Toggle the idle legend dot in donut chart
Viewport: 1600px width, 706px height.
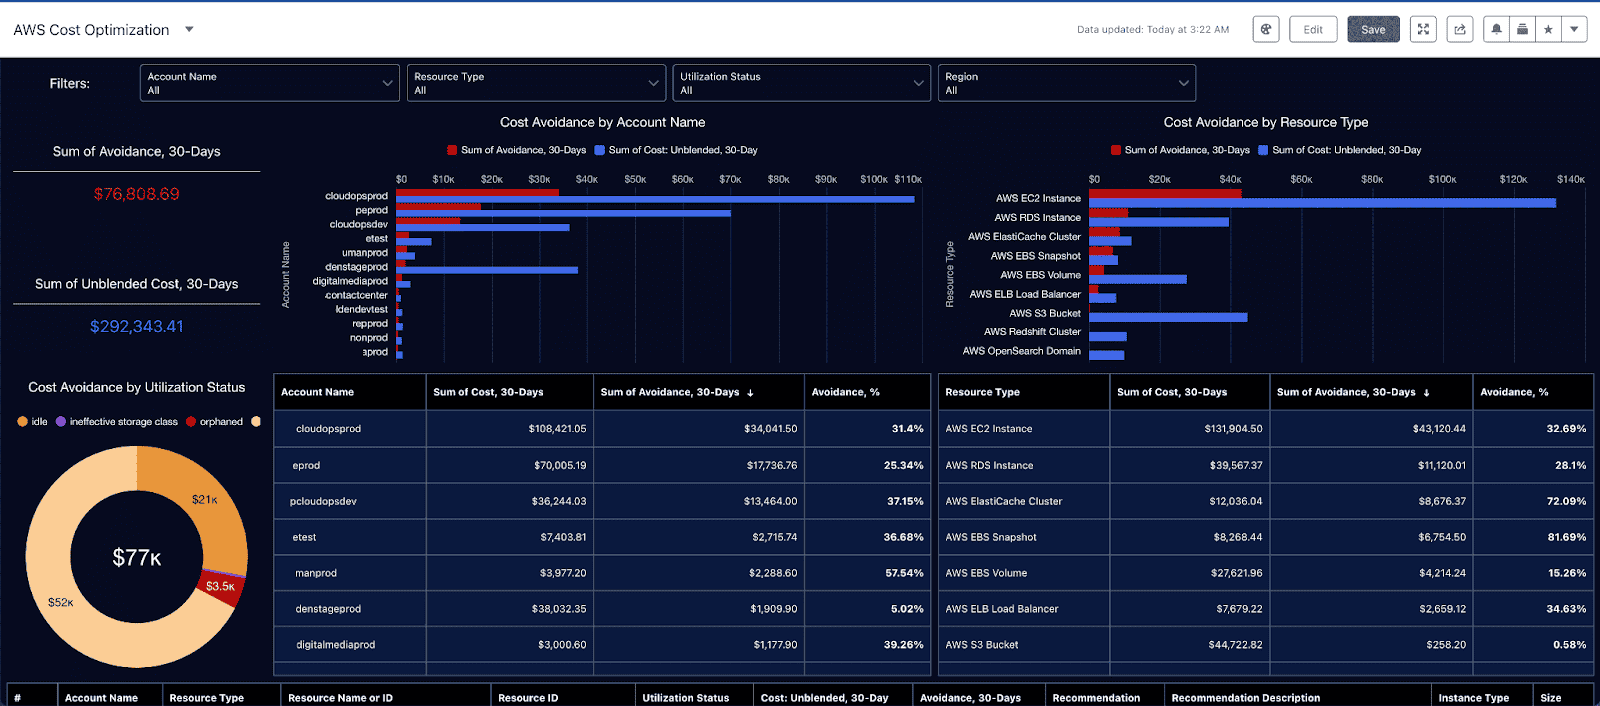pyautogui.click(x=22, y=422)
